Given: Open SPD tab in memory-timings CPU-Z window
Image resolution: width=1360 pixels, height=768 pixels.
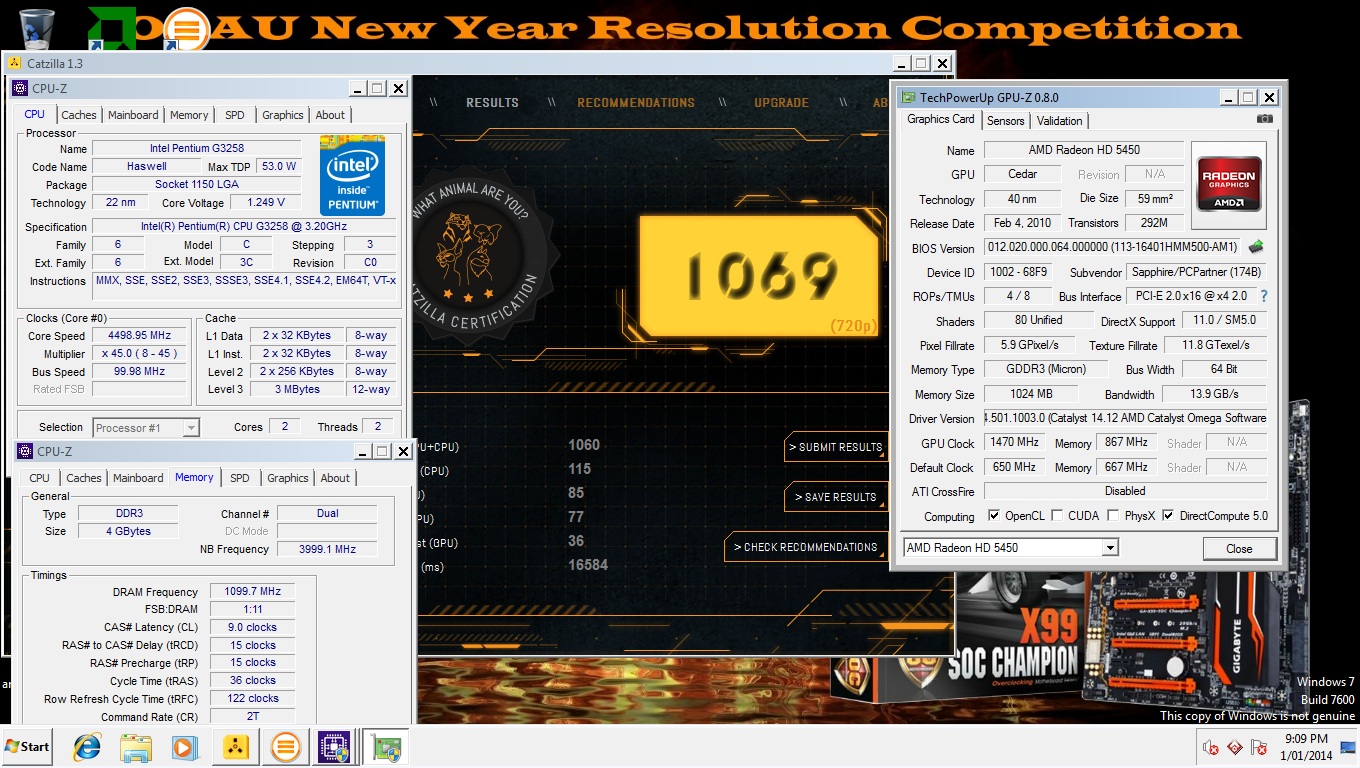Looking at the screenshot, I should coord(240,478).
